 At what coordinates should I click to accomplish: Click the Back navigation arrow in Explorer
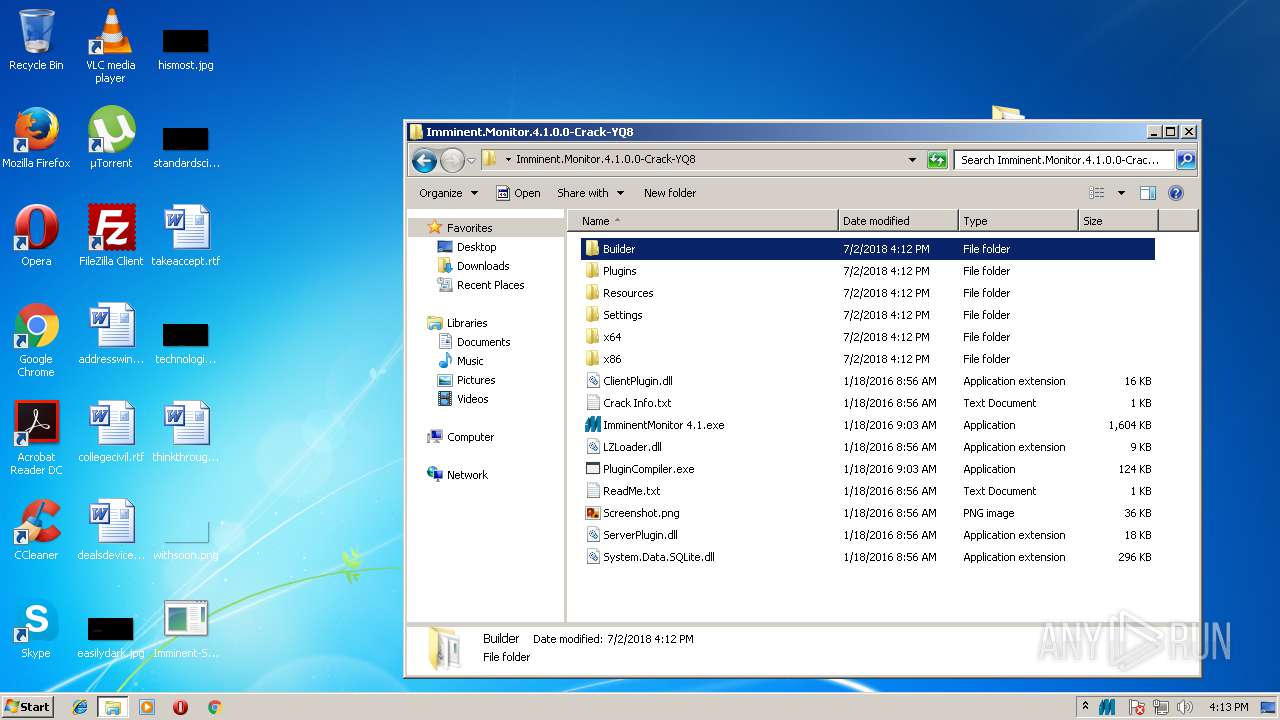tap(424, 160)
